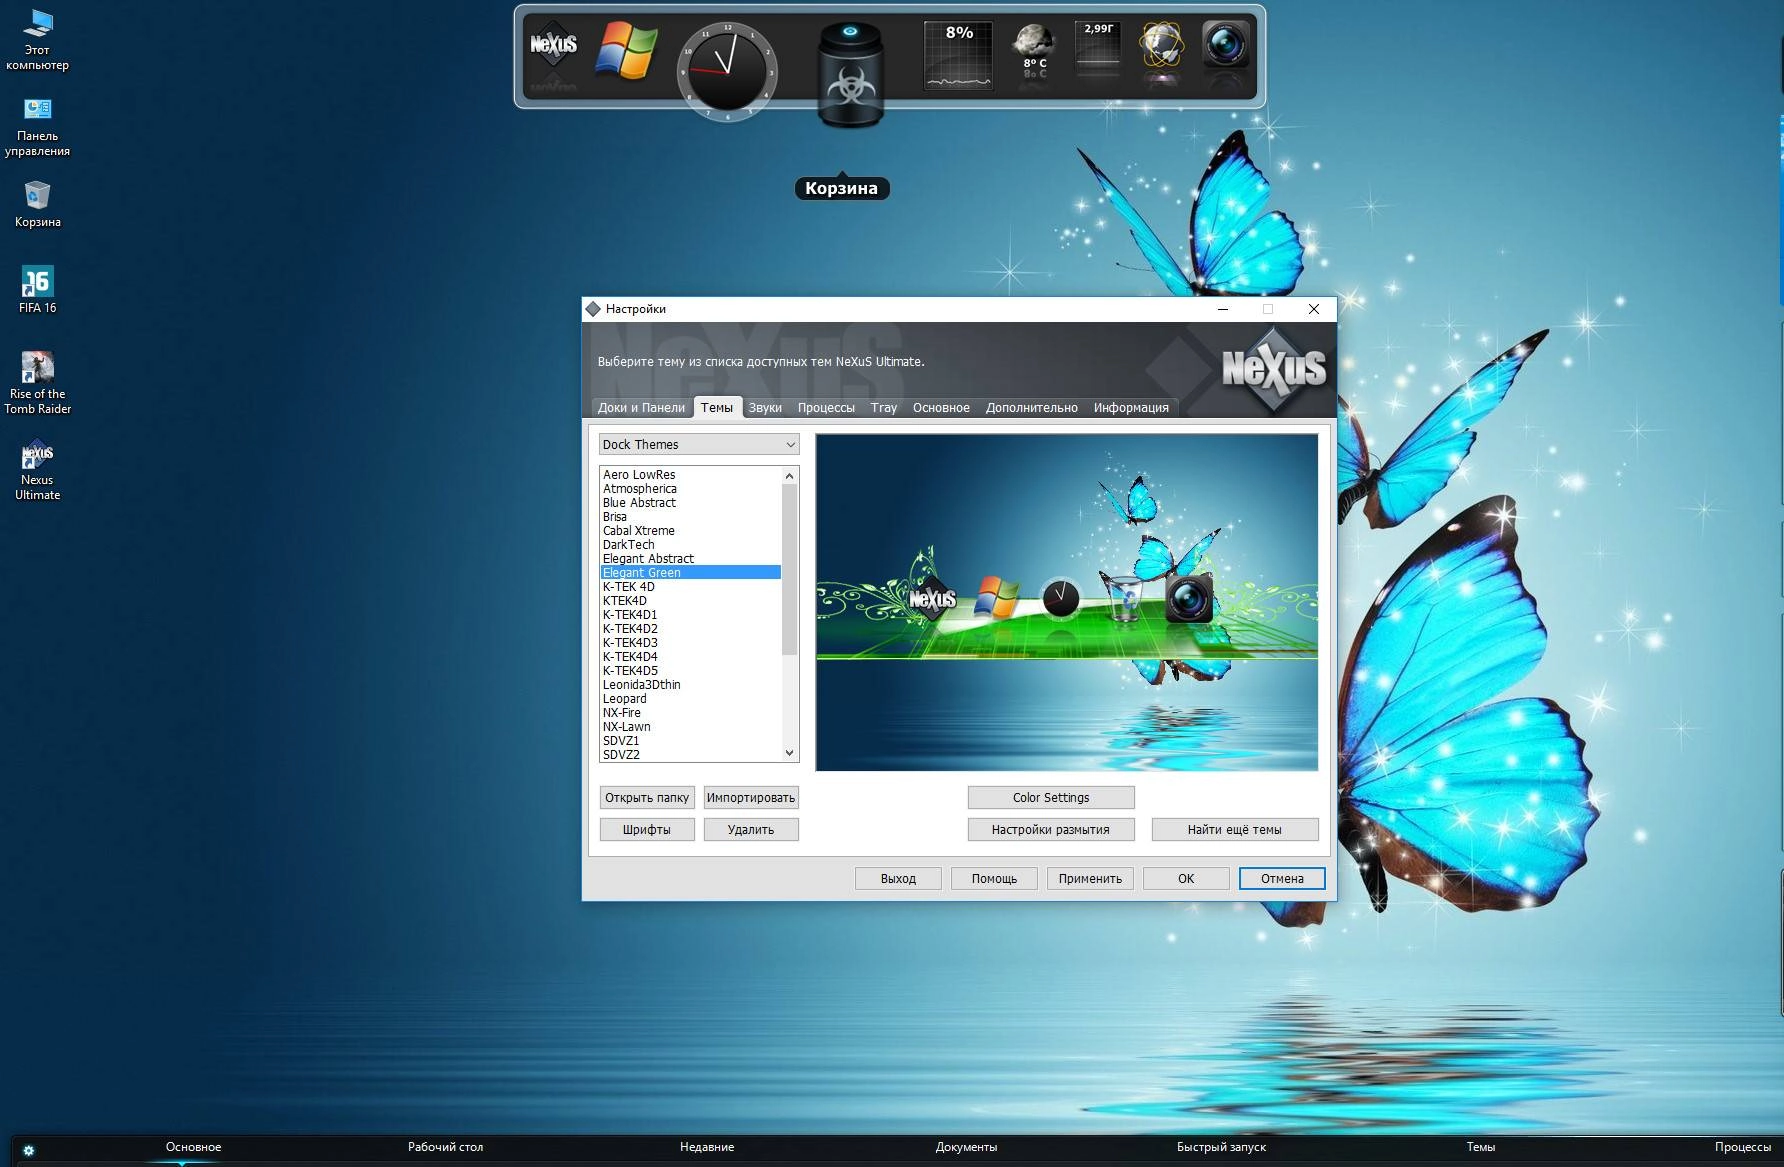The image size is (1784, 1167).
Task: Click the Выход button
Action: (898, 878)
